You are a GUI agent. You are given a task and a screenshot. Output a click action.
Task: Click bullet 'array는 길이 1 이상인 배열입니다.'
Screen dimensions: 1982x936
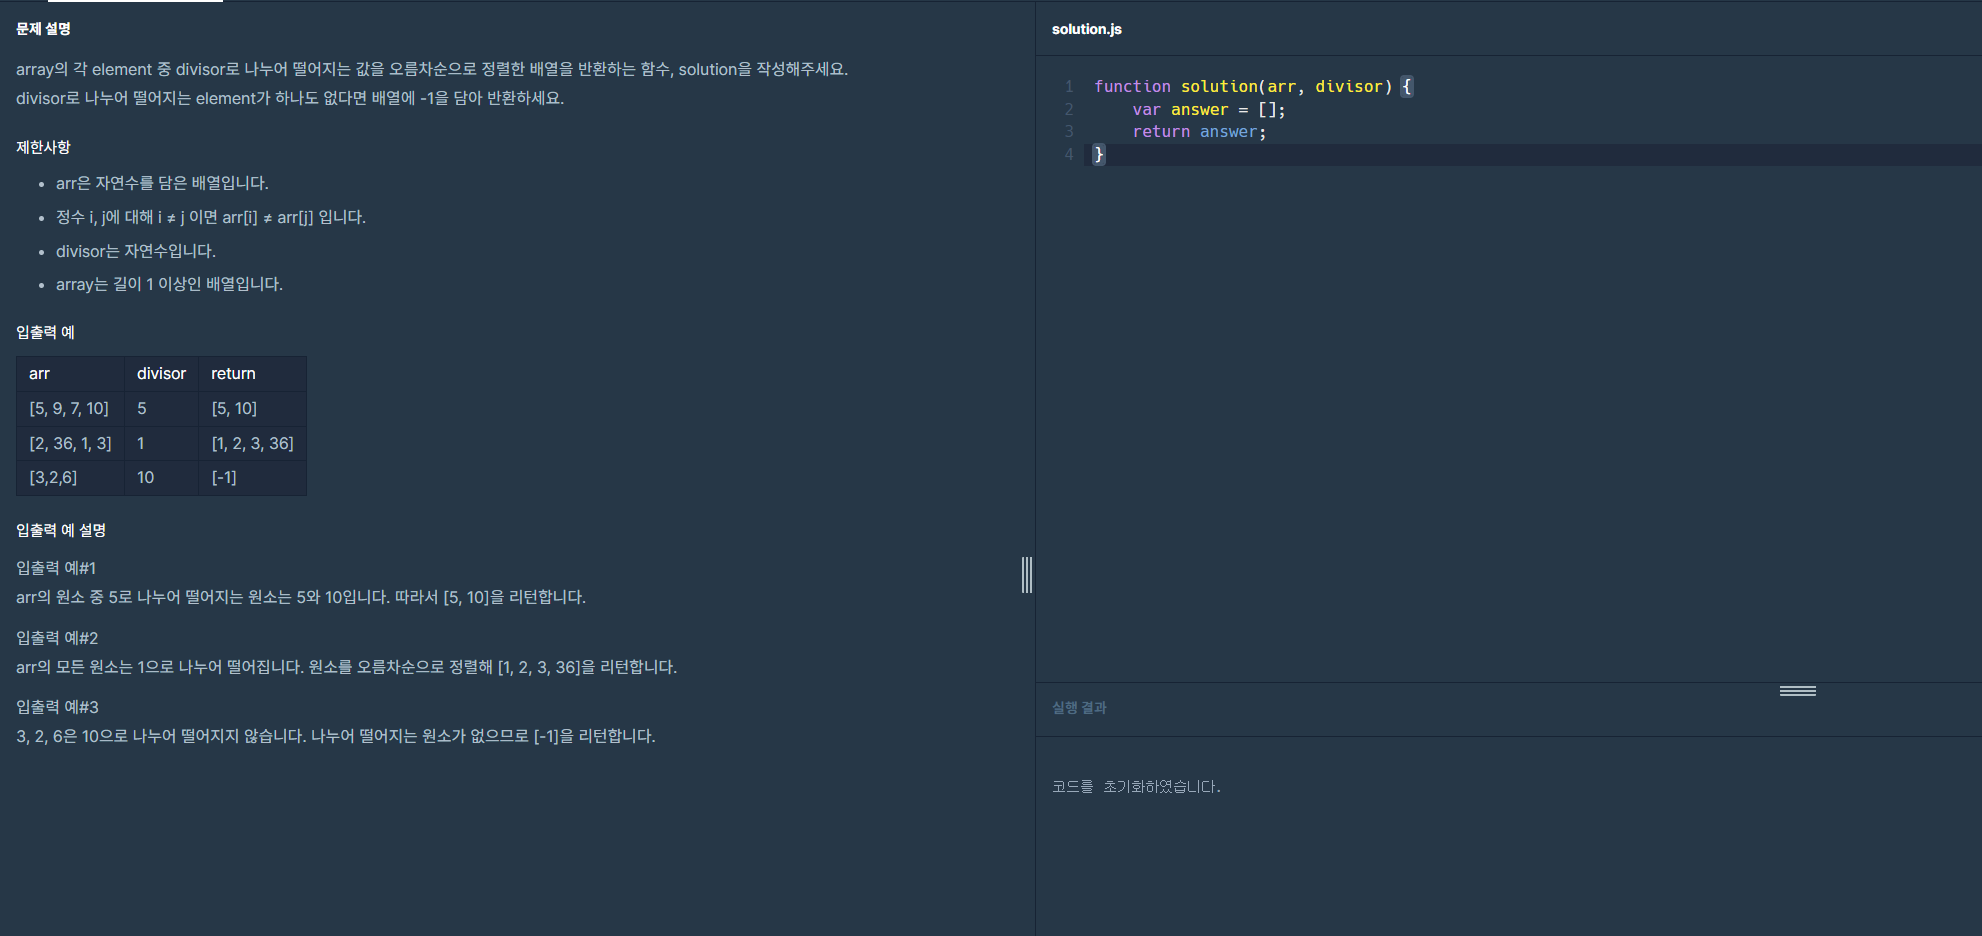tap(169, 284)
